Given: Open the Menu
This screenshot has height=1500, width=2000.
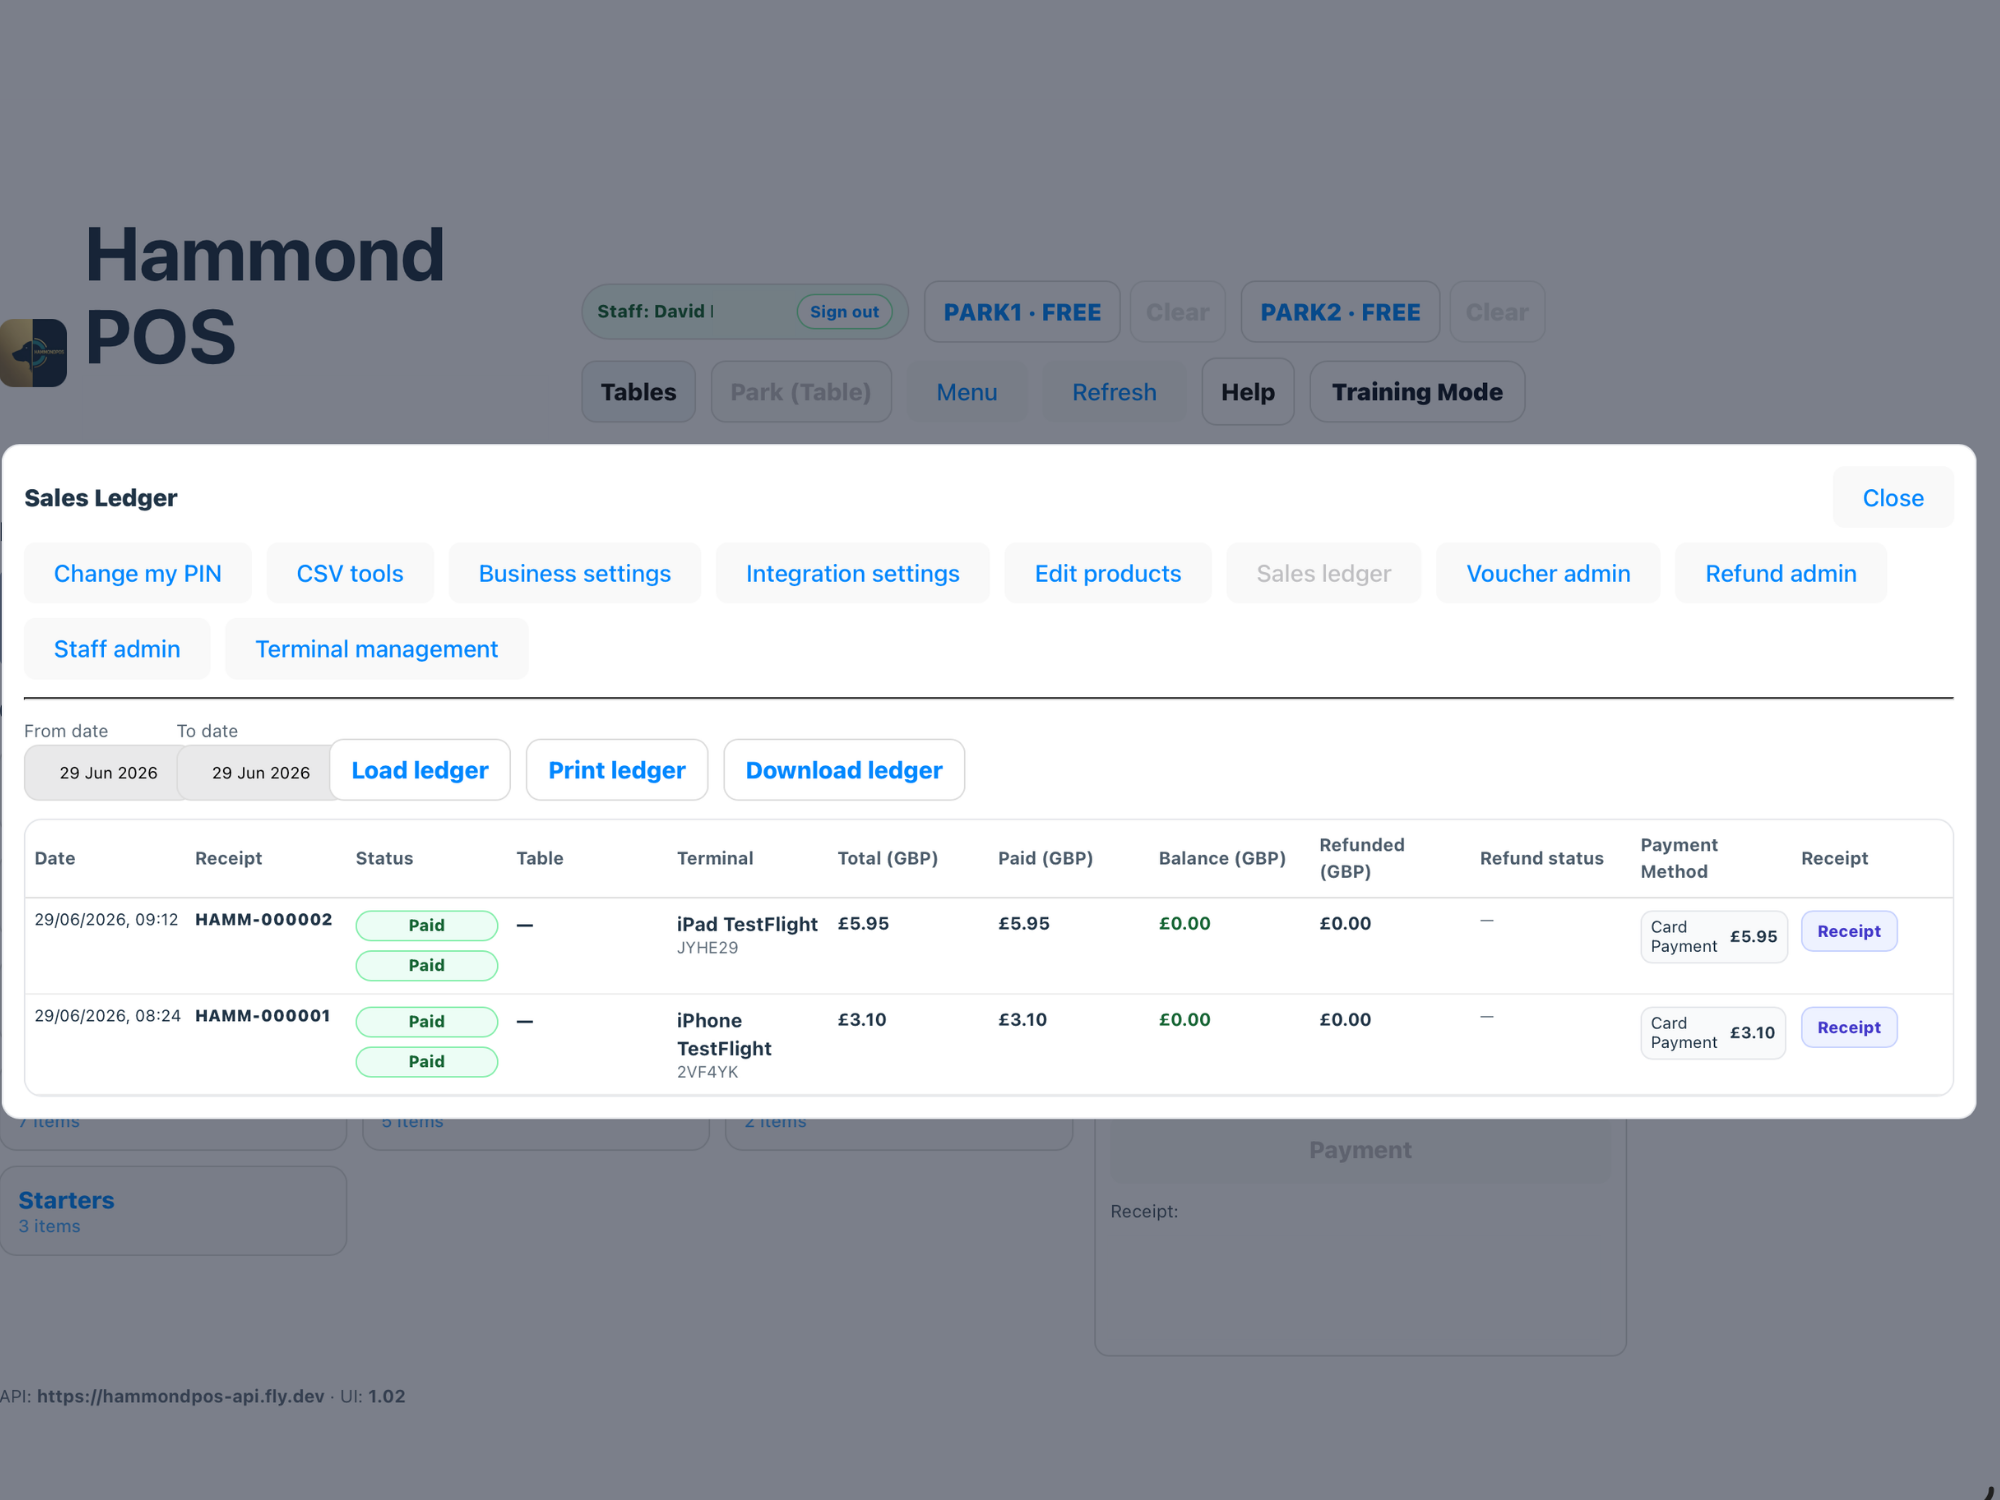Looking at the screenshot, I should point(967,392).
